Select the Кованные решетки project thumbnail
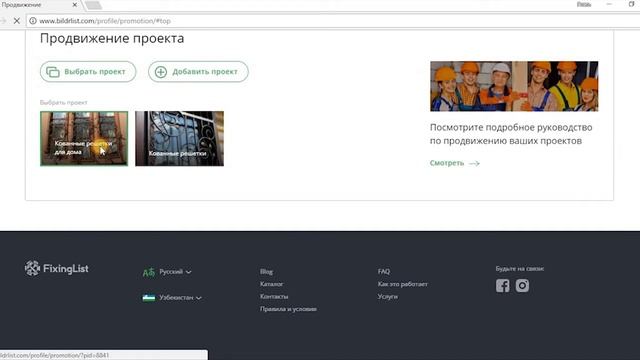 point(180,139)
